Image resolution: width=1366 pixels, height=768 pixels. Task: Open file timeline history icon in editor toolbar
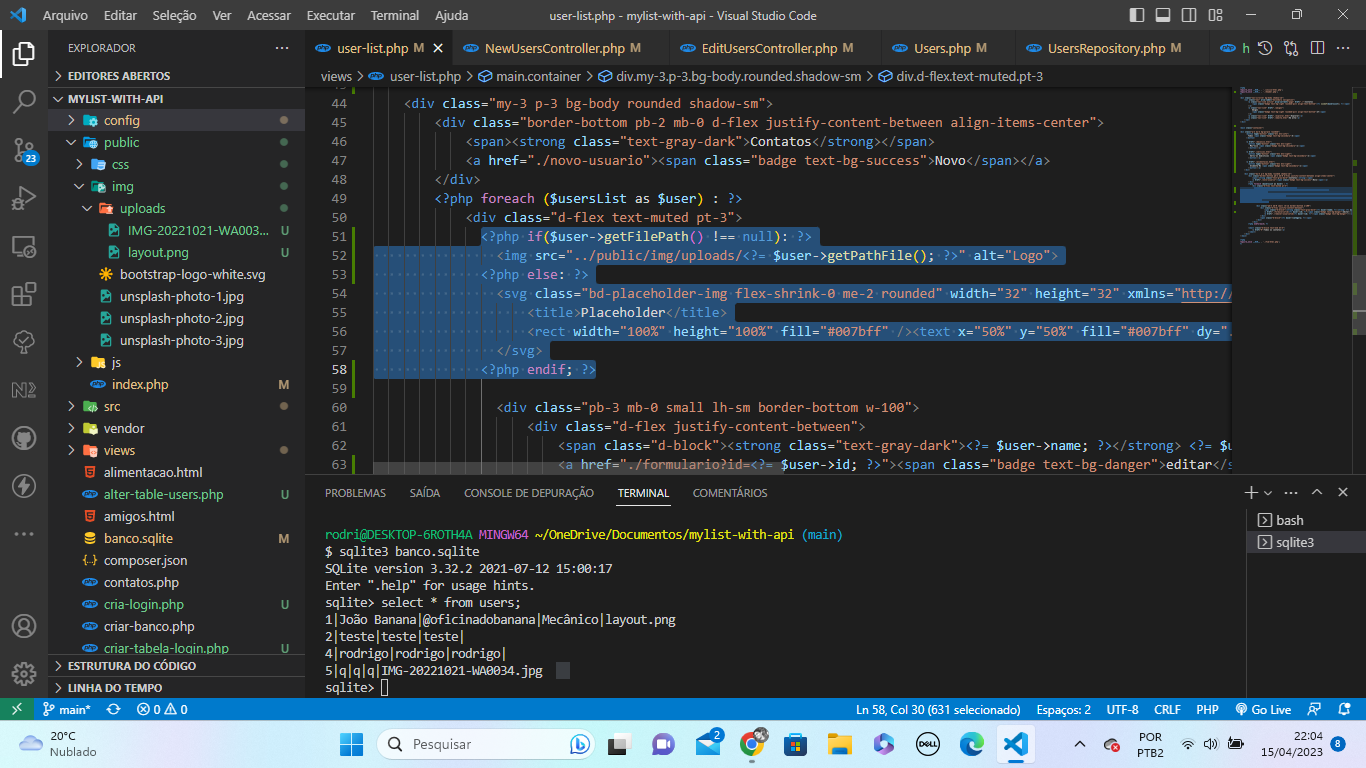pos(1265,48)
